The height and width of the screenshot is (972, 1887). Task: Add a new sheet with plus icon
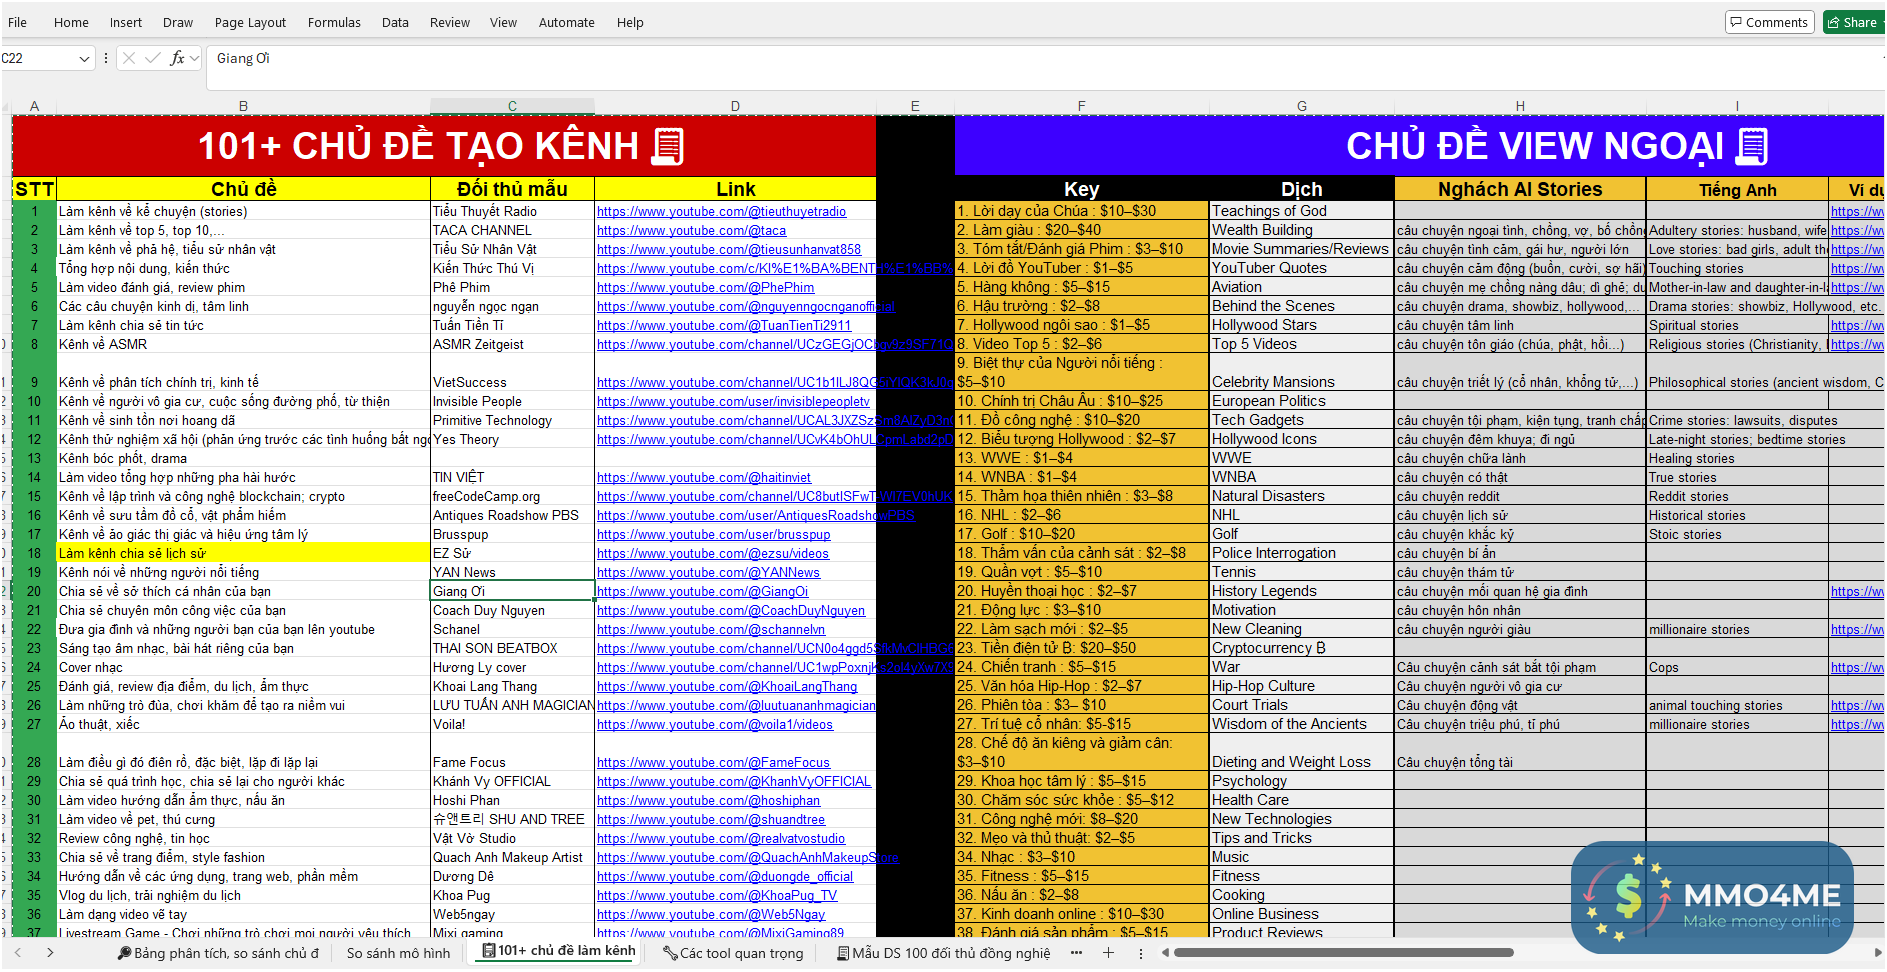[1108, 953]
